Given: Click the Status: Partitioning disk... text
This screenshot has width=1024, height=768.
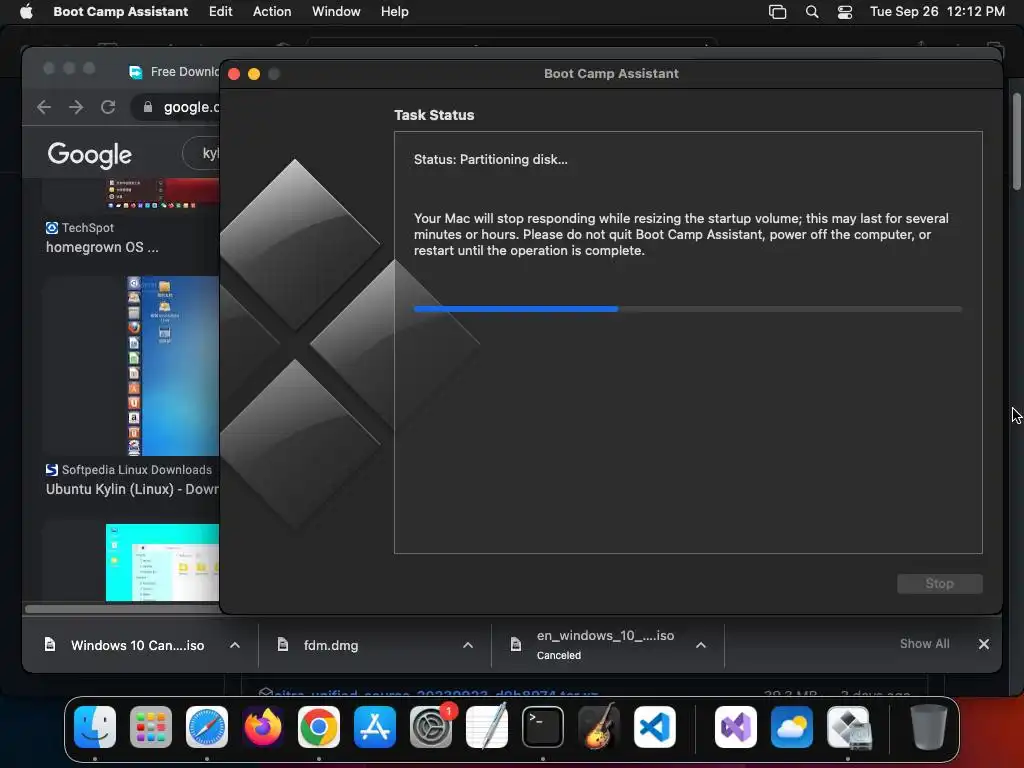Looking at the screenshot, I should [490, 159].
